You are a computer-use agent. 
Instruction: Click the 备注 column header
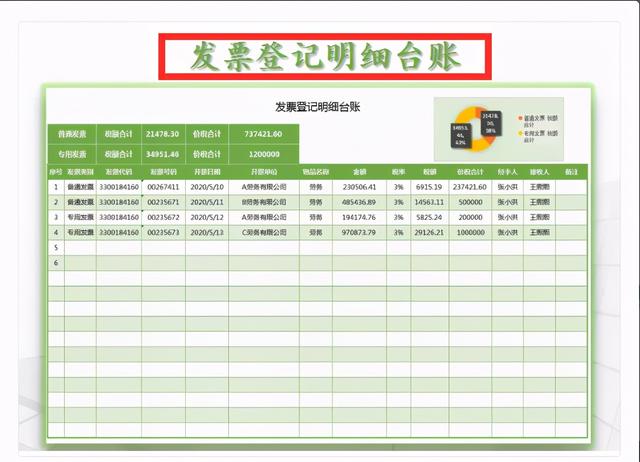571,172
